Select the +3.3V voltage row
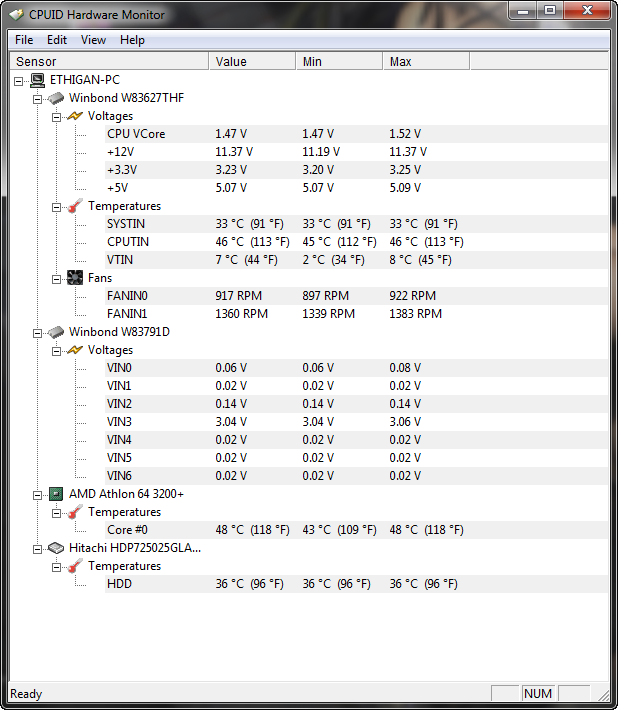618x710 pixels. click(x=356, y=170)
